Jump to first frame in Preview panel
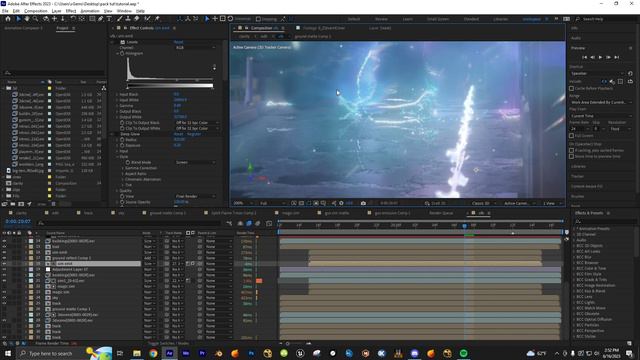640x360 pixels. (584, 57)
